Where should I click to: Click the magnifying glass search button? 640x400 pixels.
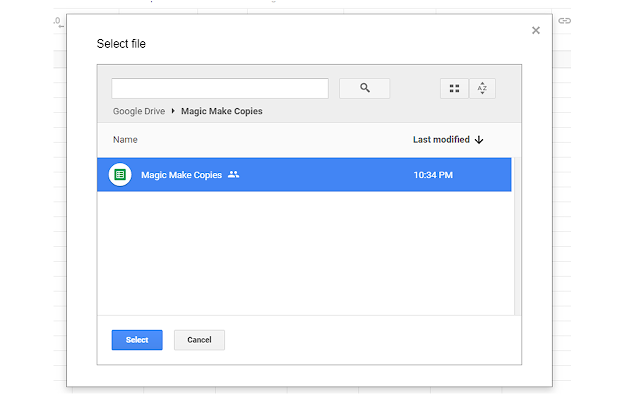(364, 88)
